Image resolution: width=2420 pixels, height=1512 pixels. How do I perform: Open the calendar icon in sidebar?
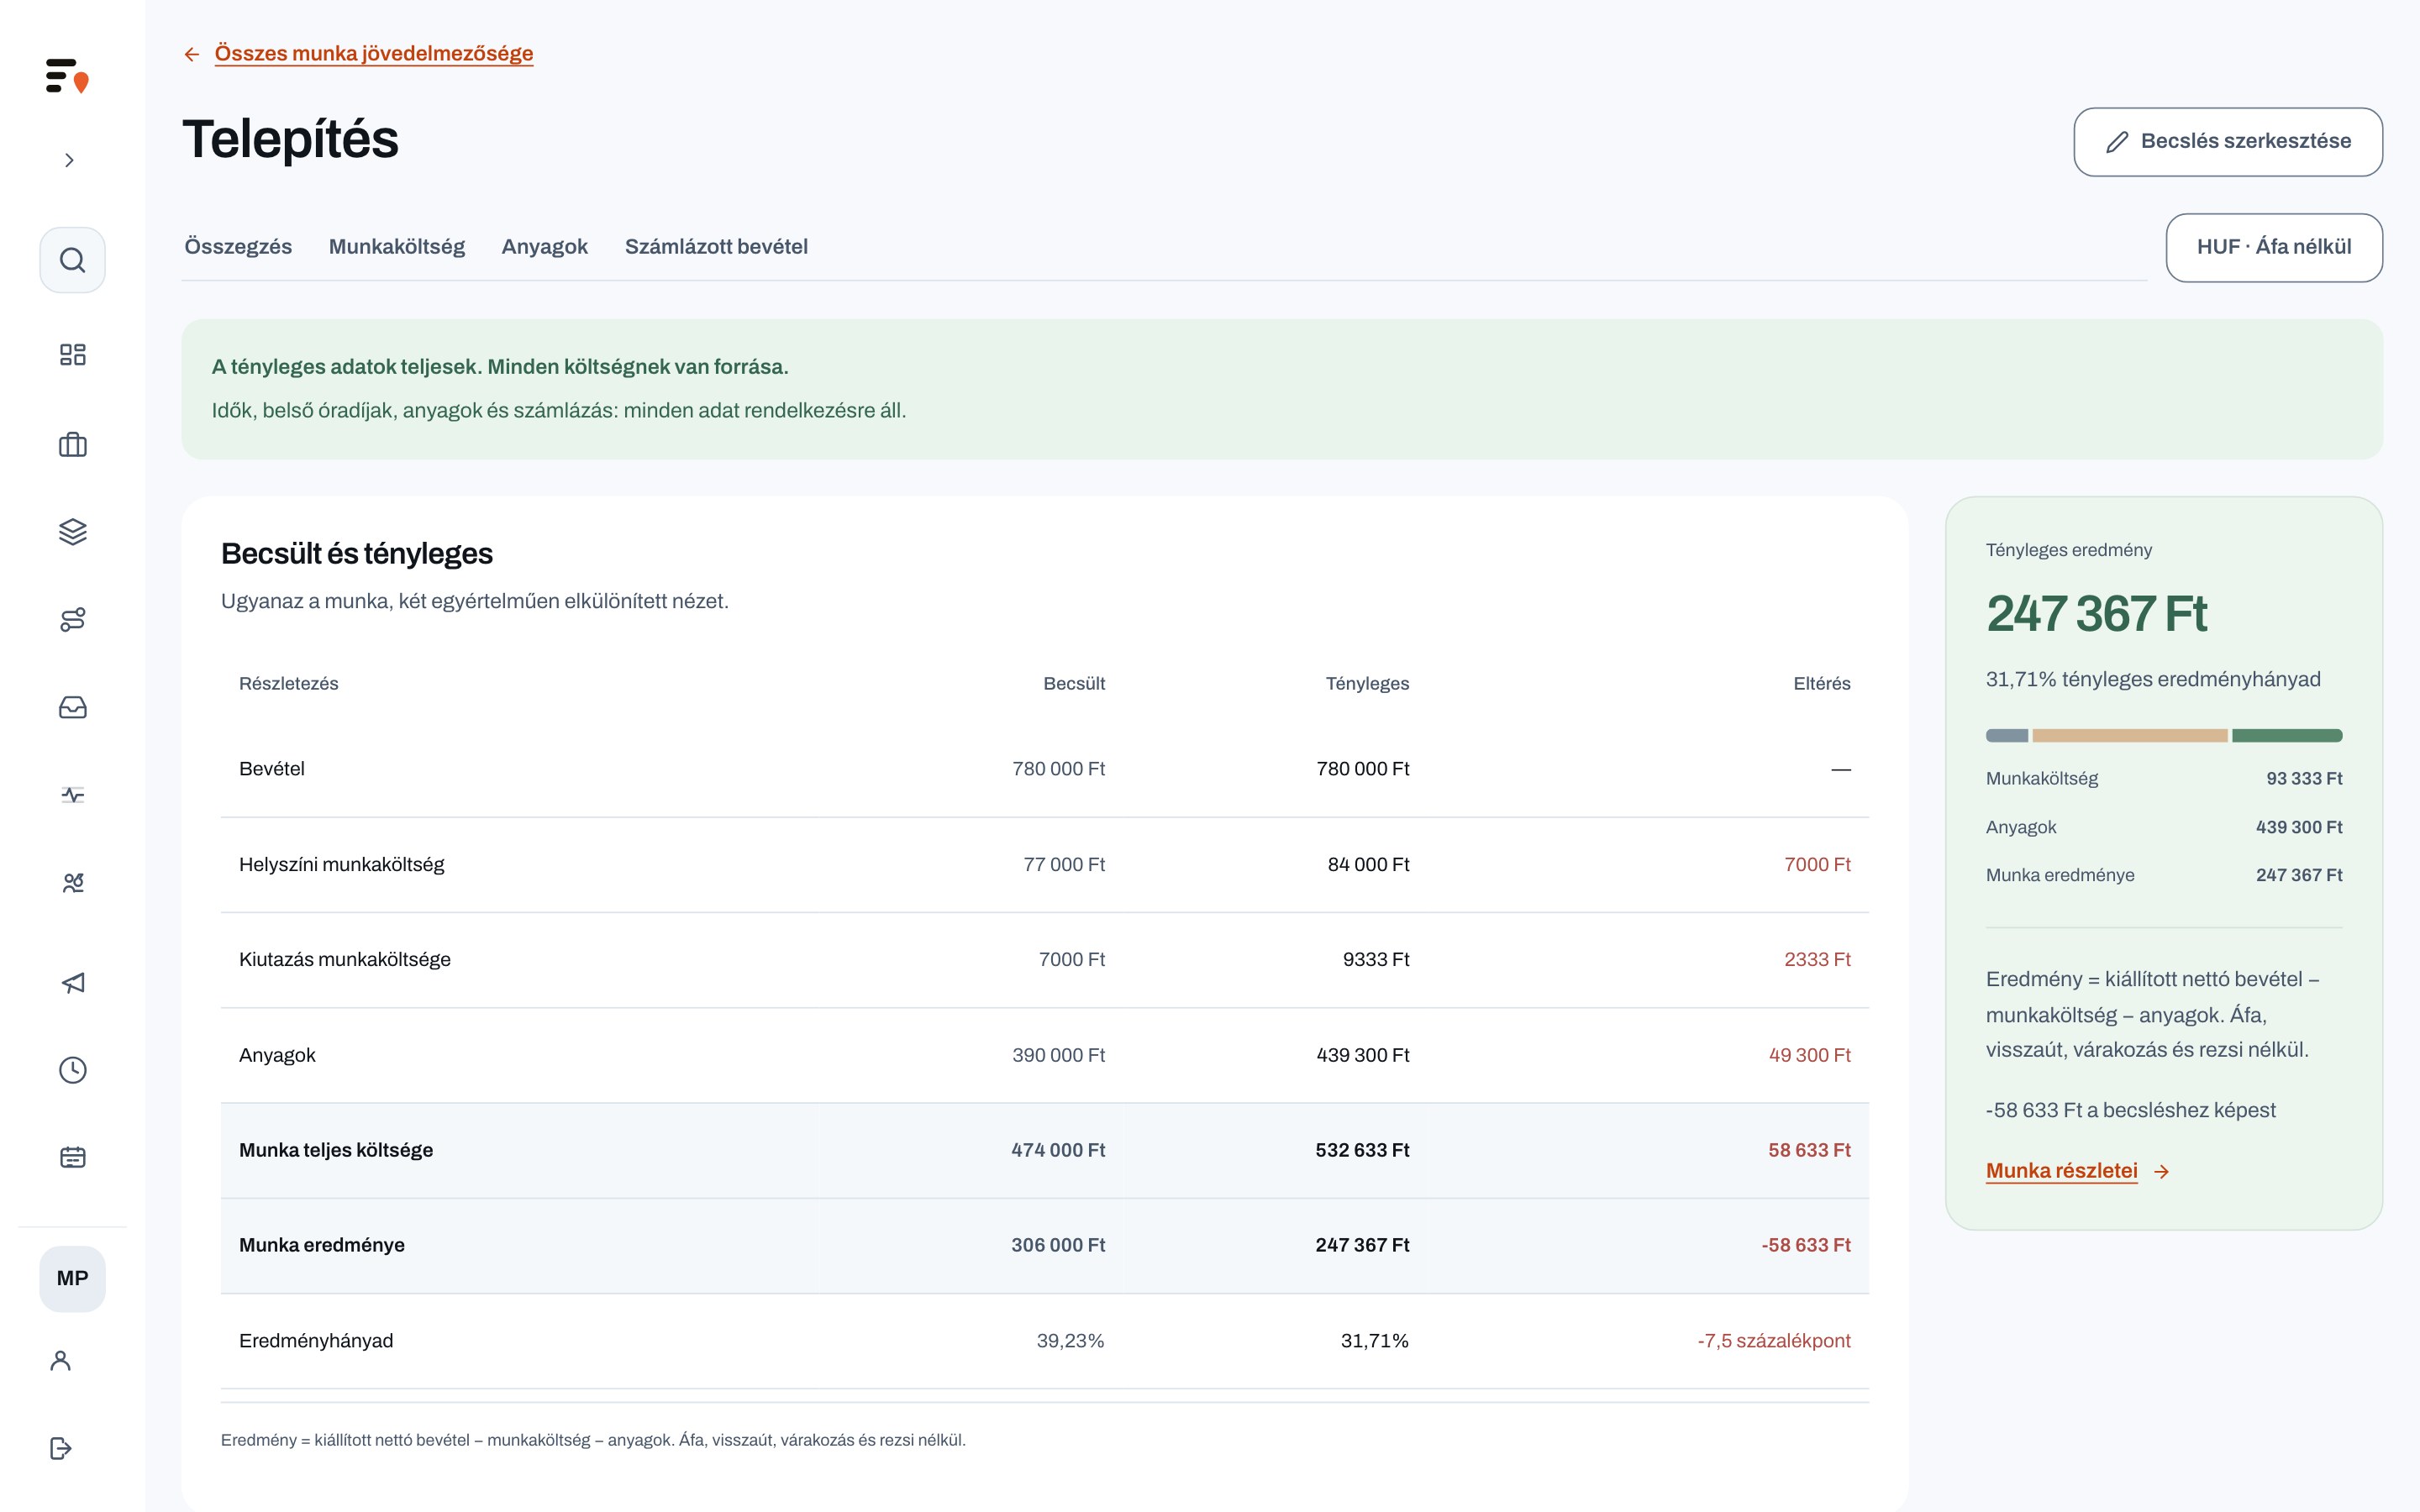point(72,1157)
